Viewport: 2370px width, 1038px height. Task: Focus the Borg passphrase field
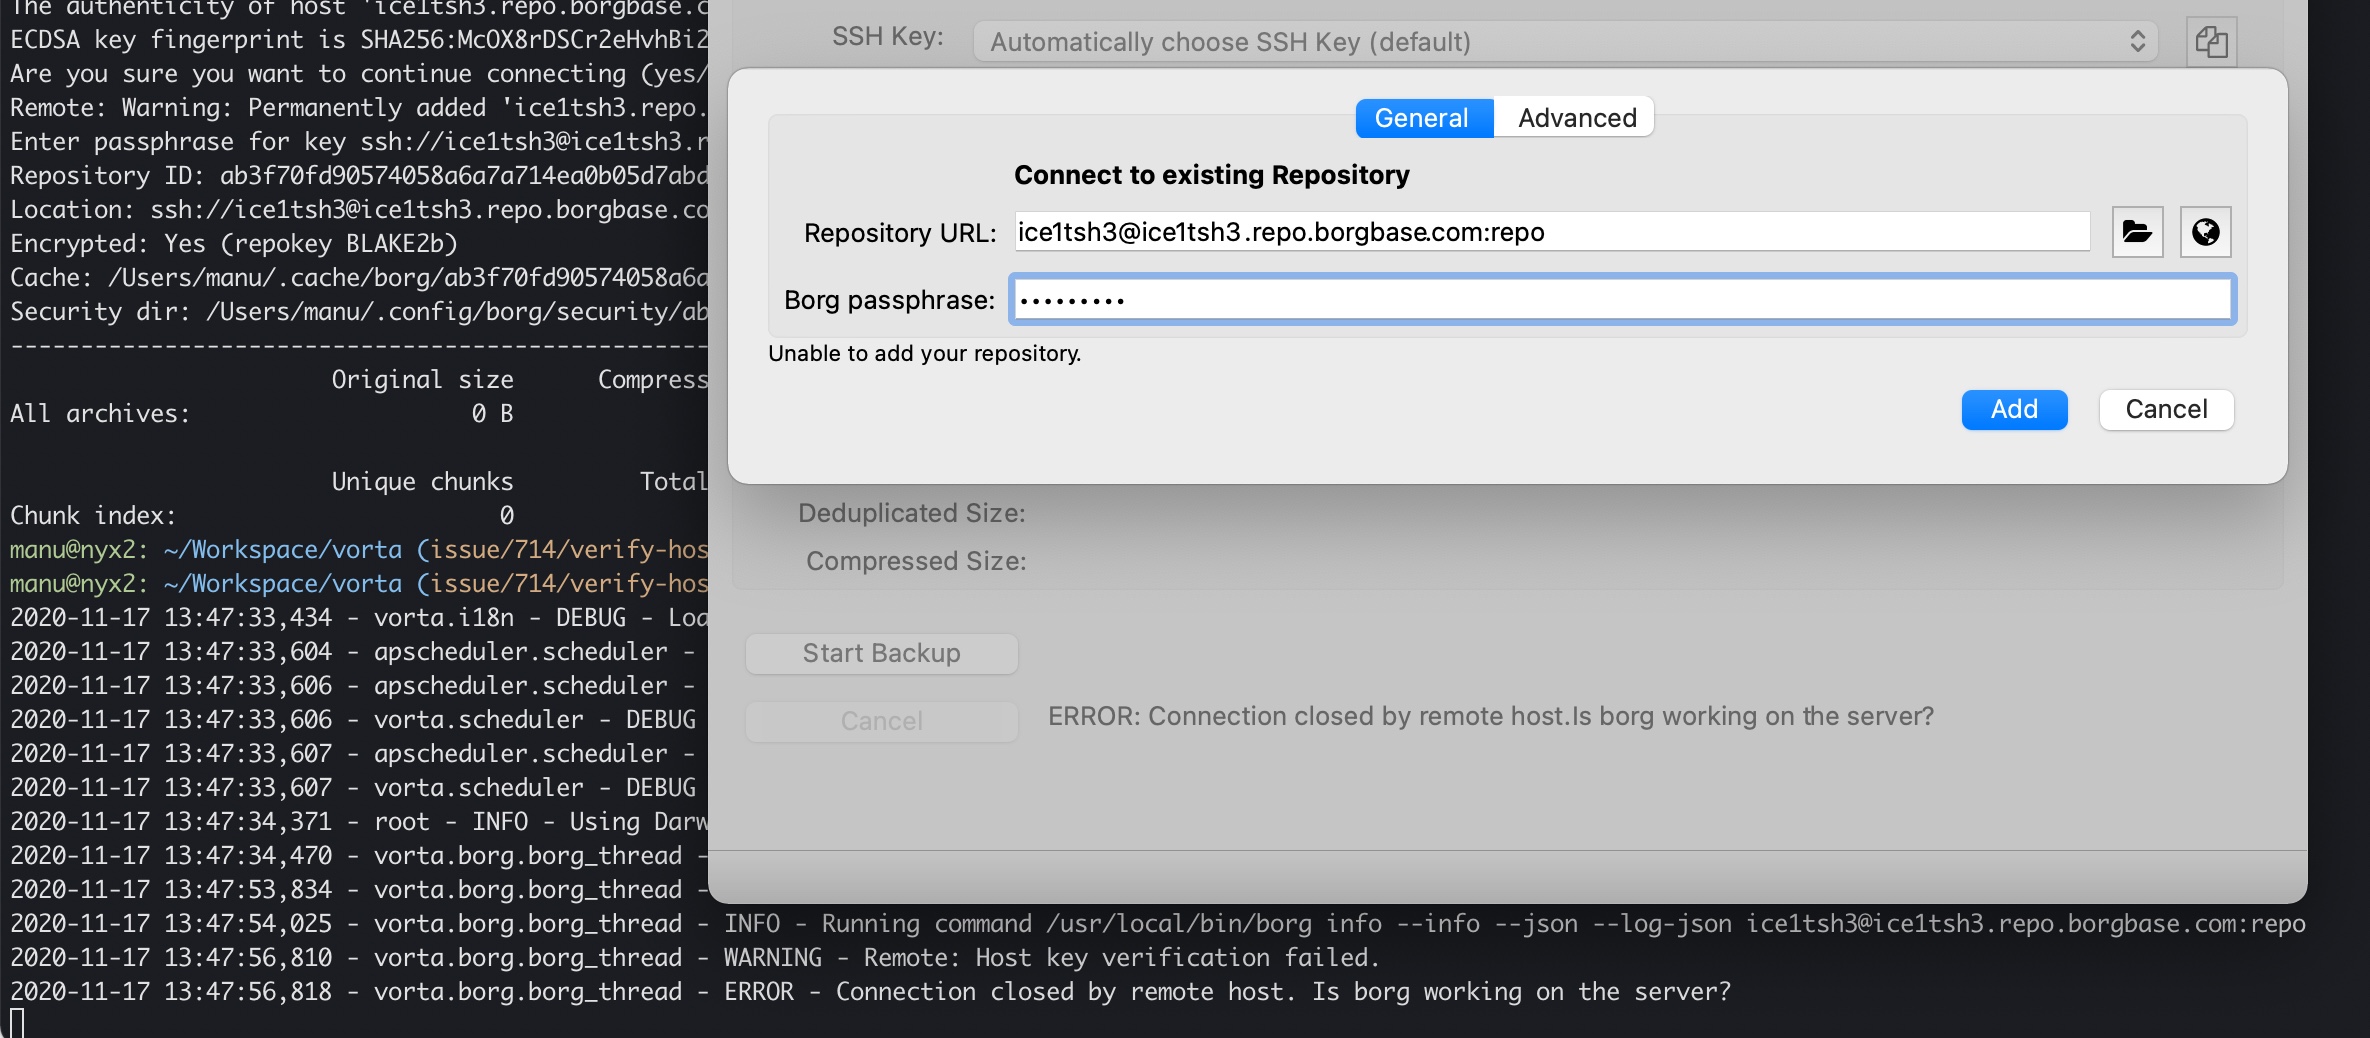point(1622,299)
